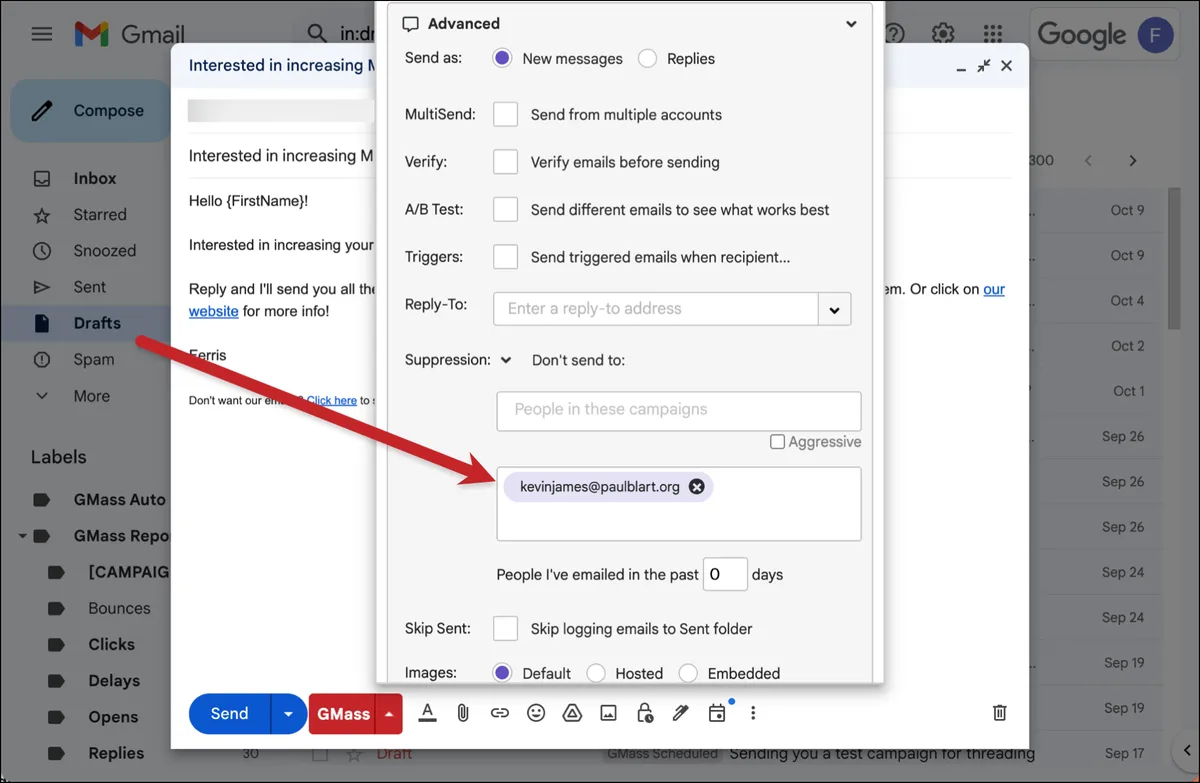Open the Reply-To address dropdown arrow
This screenshot has width=1200, height=783.
pyautogui.click(x=834, y=309)
